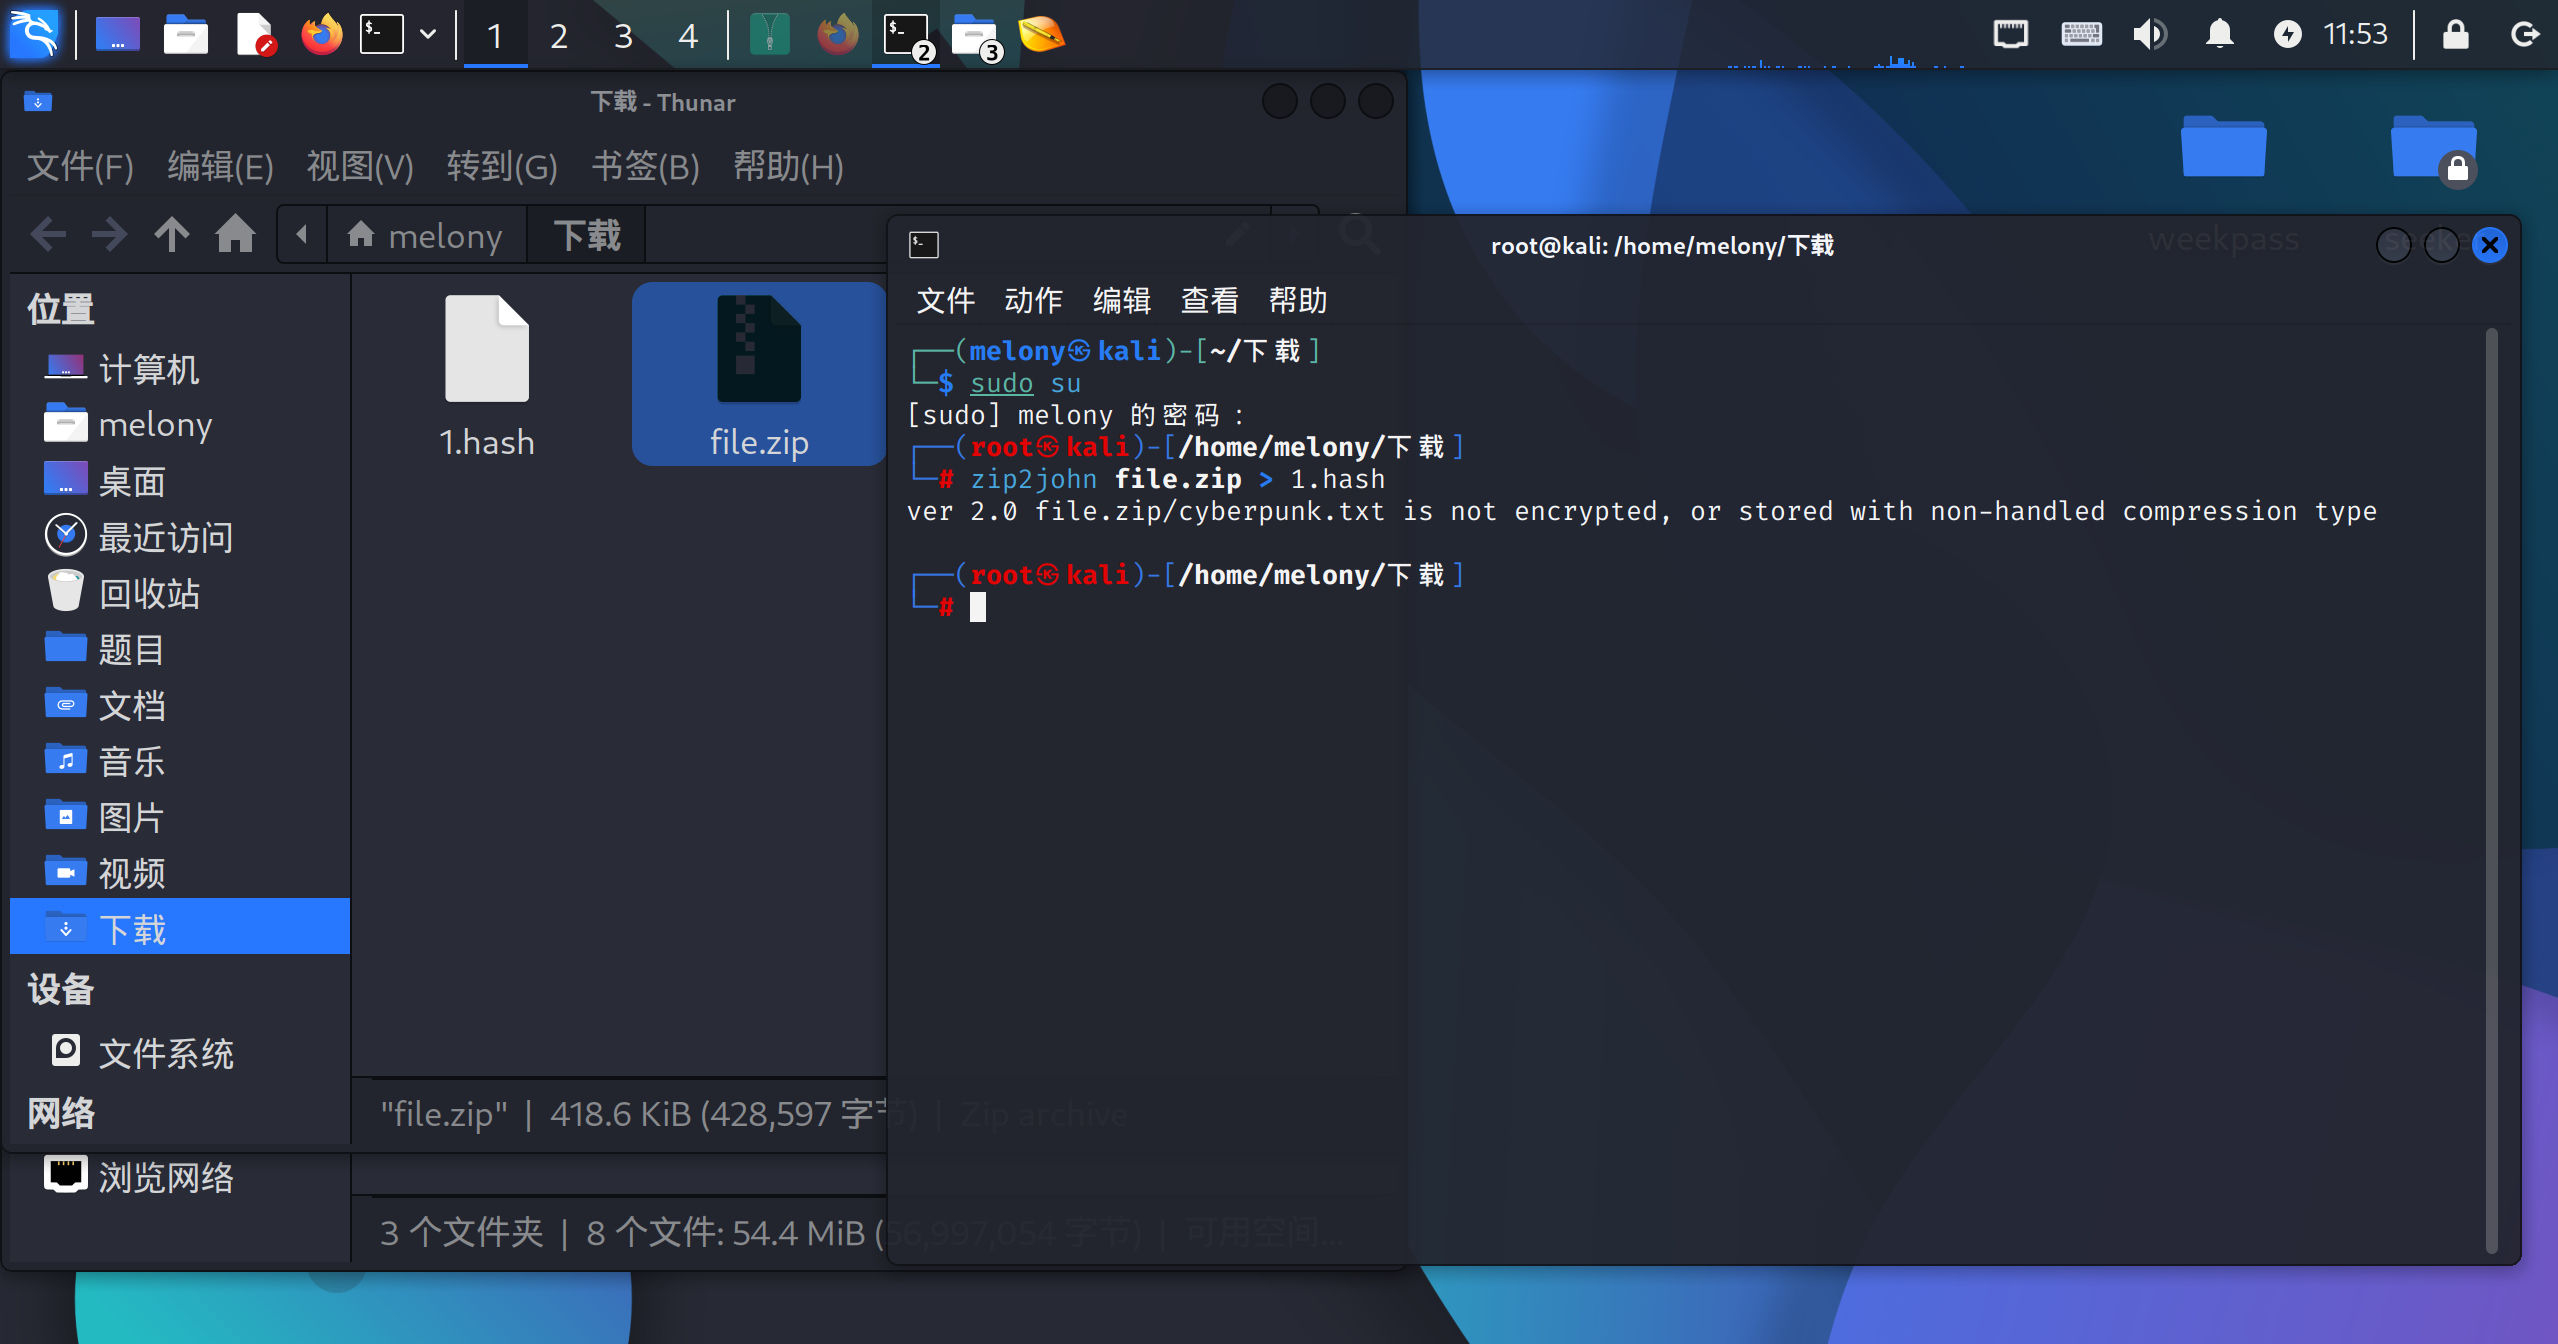Expand the terminal launcher dropdown arrow
2558x1344 pixels.
coord(428,35)
